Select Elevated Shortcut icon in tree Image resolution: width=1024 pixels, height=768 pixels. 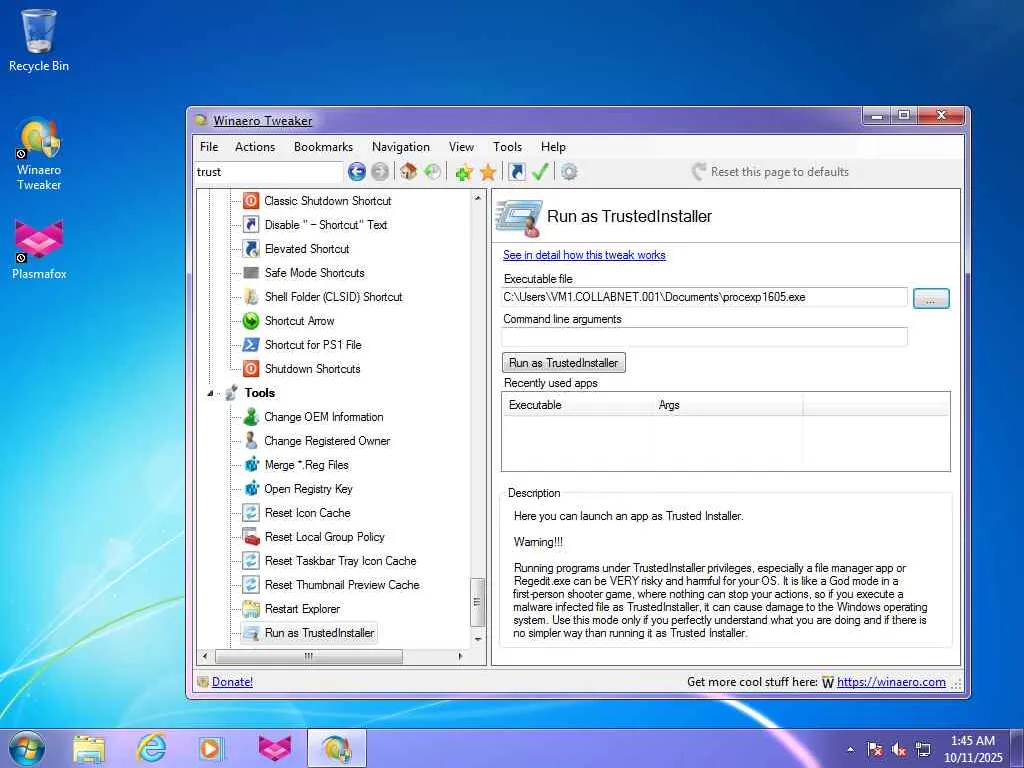pyautogui.click(x=251, y=249)
